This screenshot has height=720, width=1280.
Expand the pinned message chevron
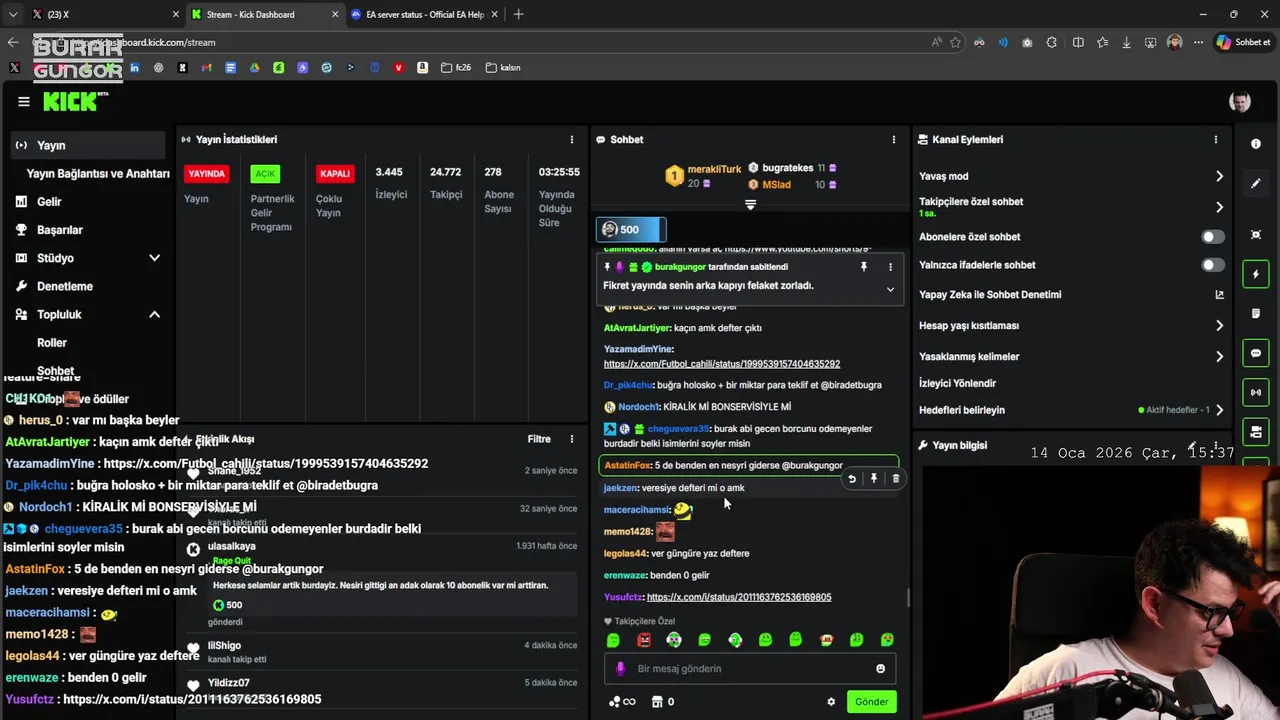point(890,290)
